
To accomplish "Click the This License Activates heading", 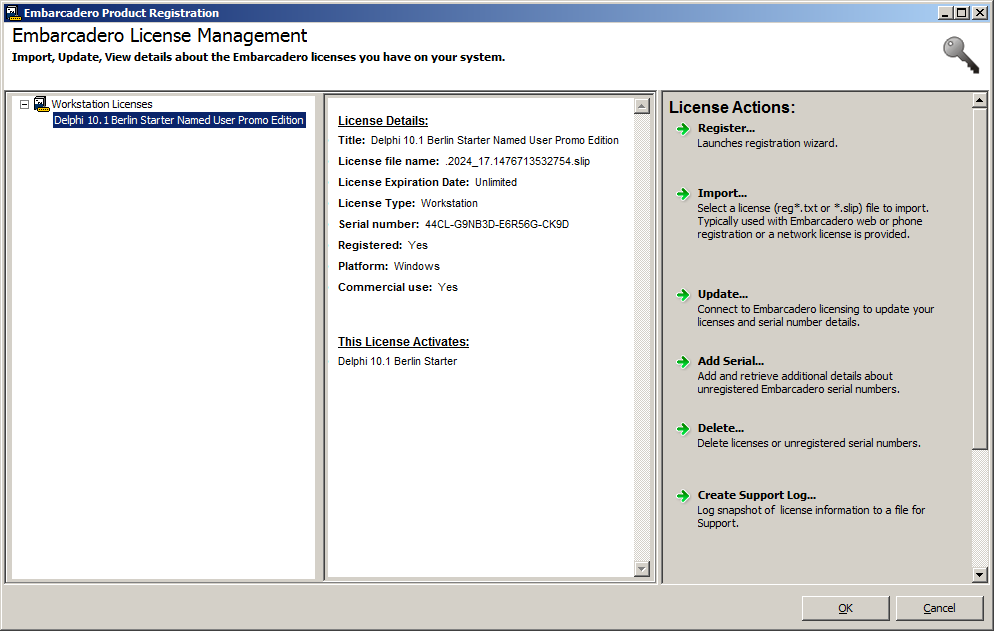I will [403, 342].
